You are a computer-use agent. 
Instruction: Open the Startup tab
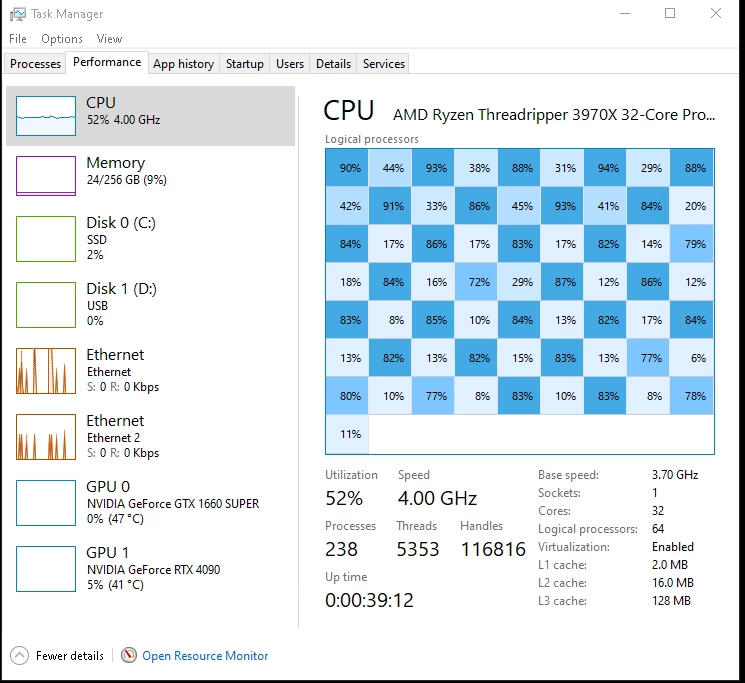click(x=245, y=64)
